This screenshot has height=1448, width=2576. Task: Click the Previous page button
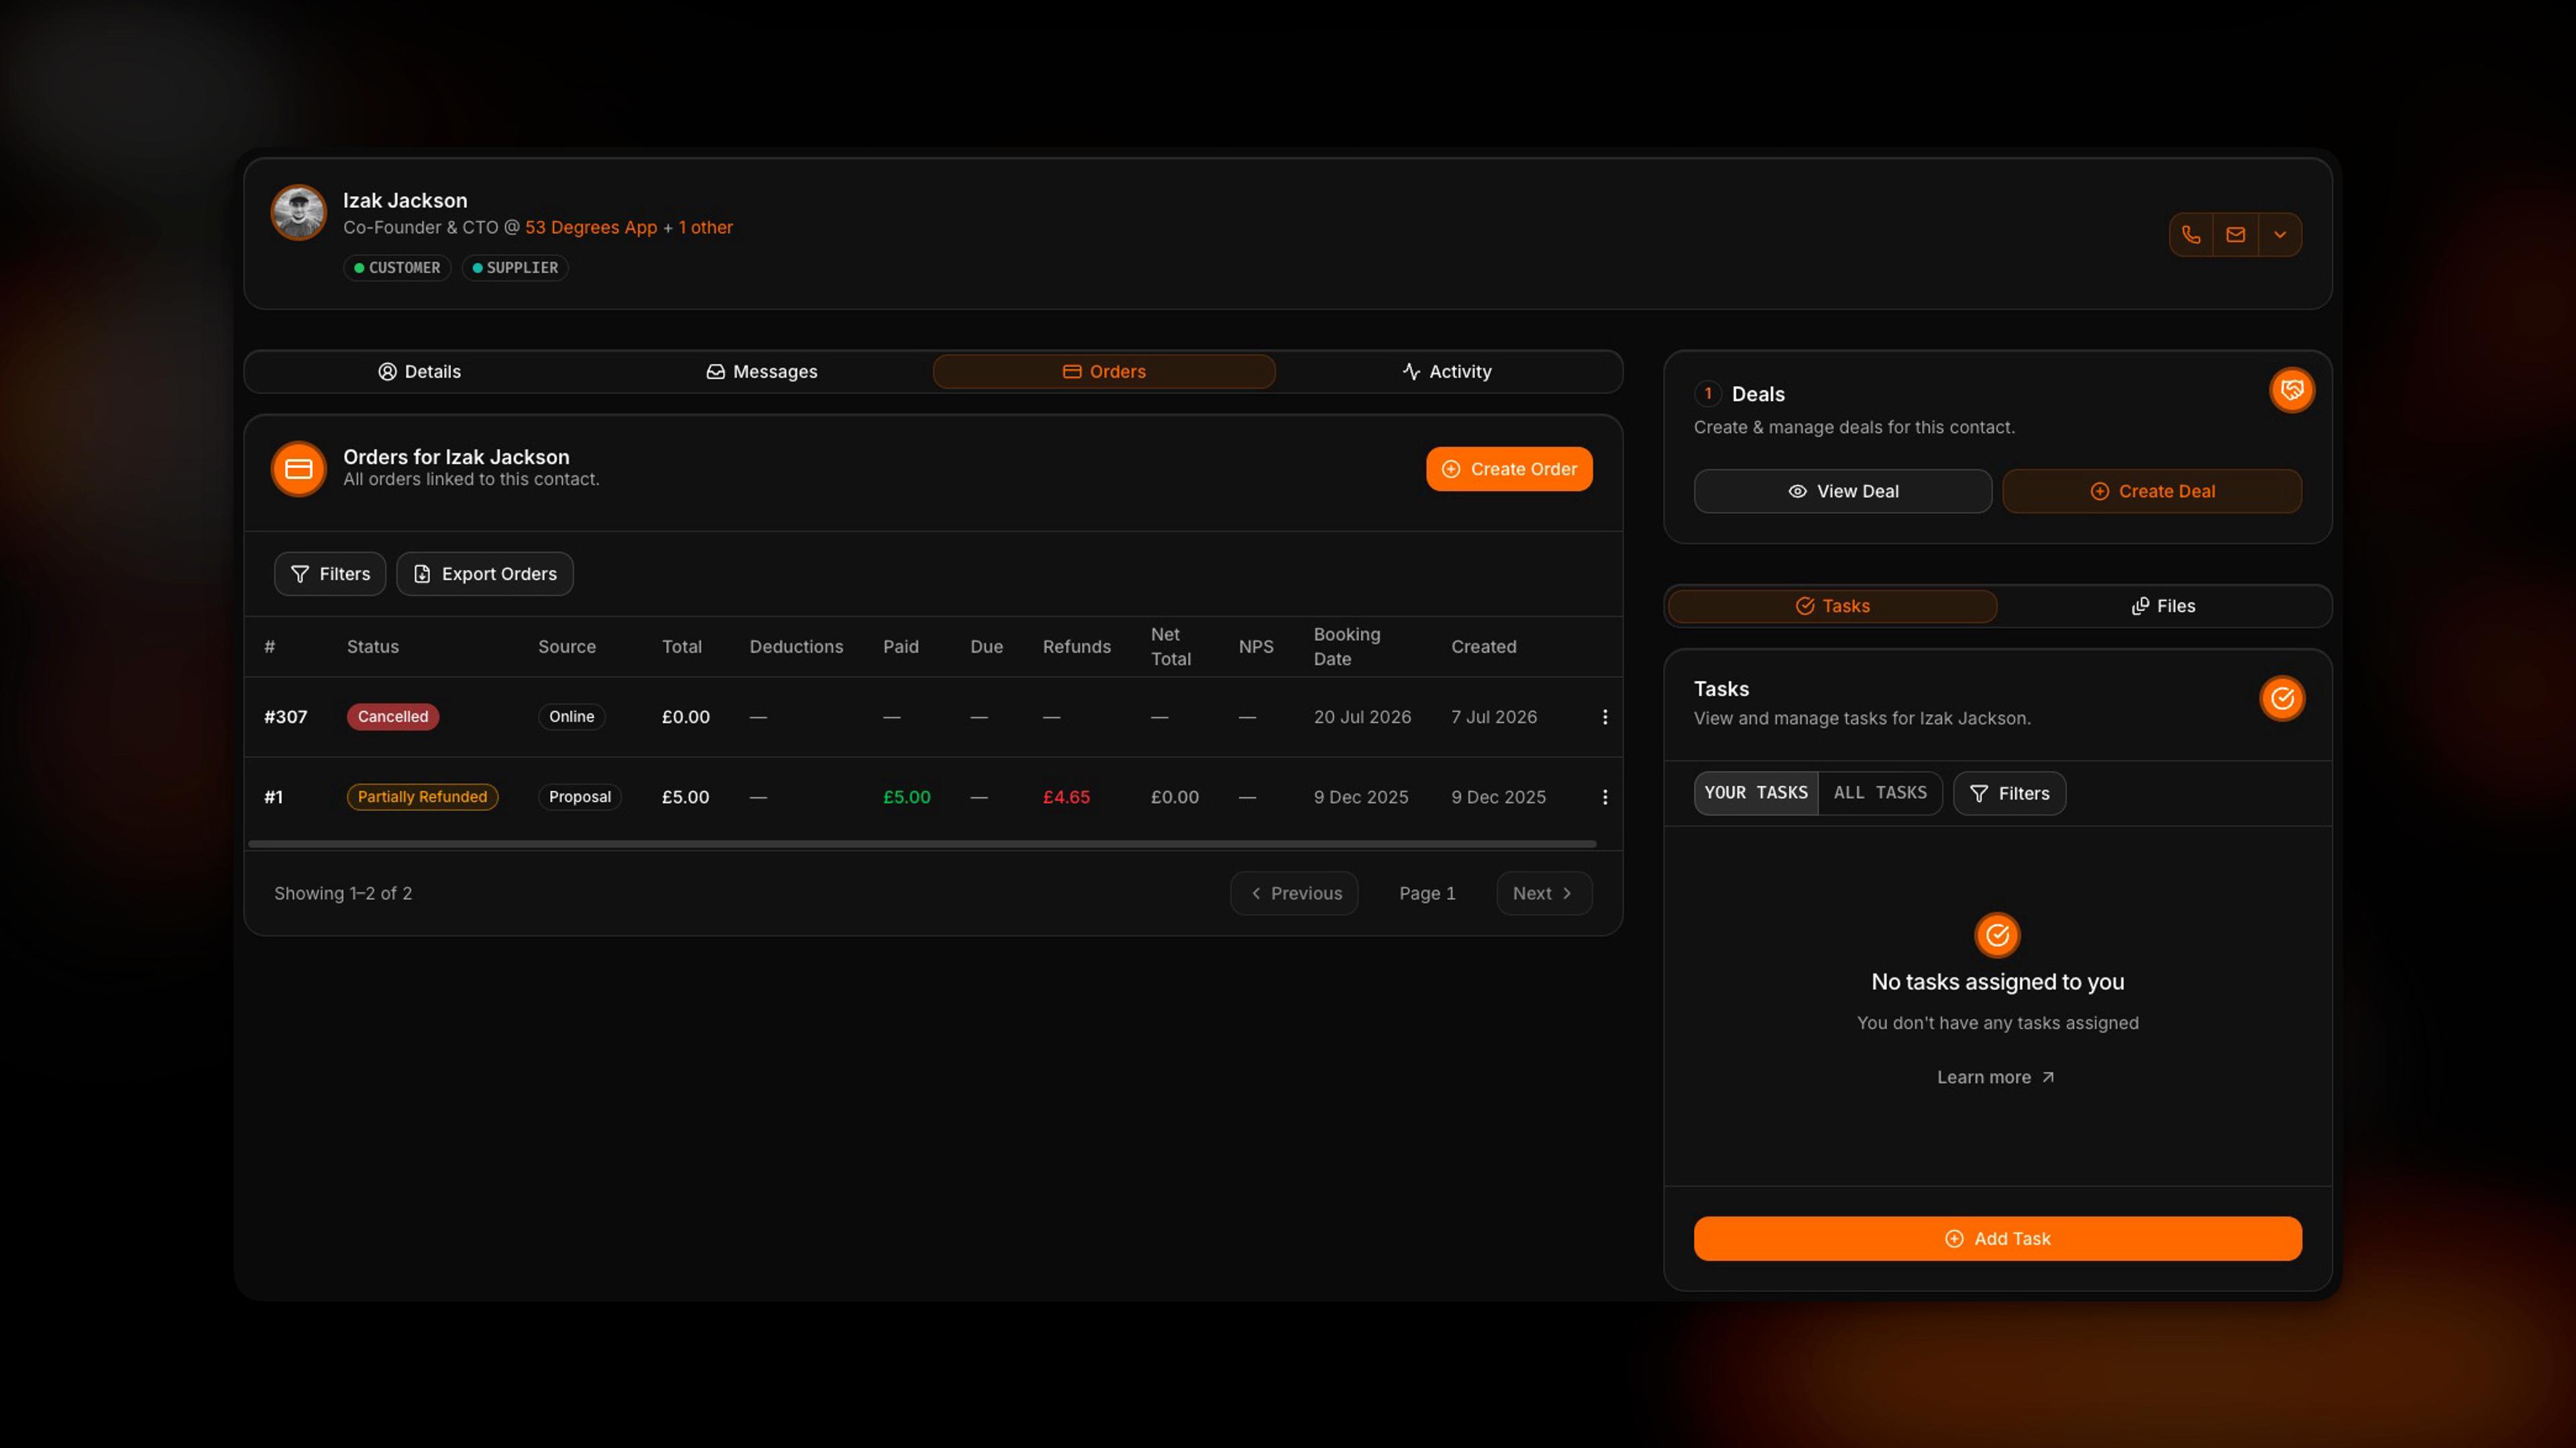[1295, 894]
